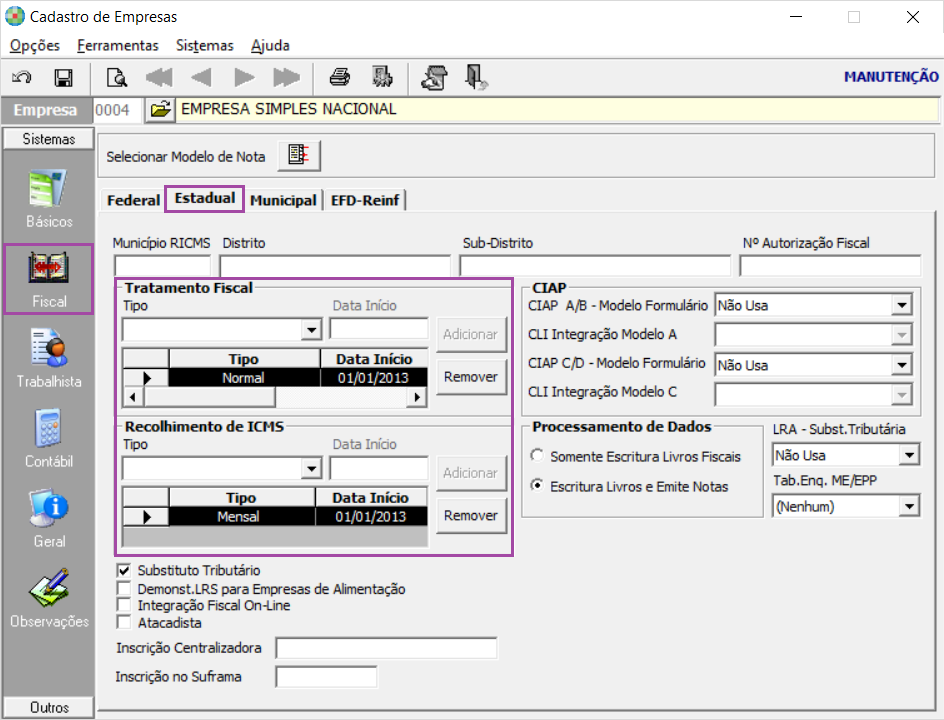The image size is (944, 720).
Task: Open print preview magnifier icon
Action: (x=116, y=78)
